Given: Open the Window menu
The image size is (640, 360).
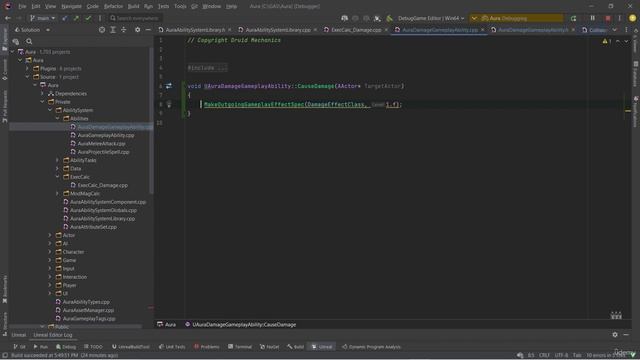Looking at the screenshot, I should [x=211, y=6].
